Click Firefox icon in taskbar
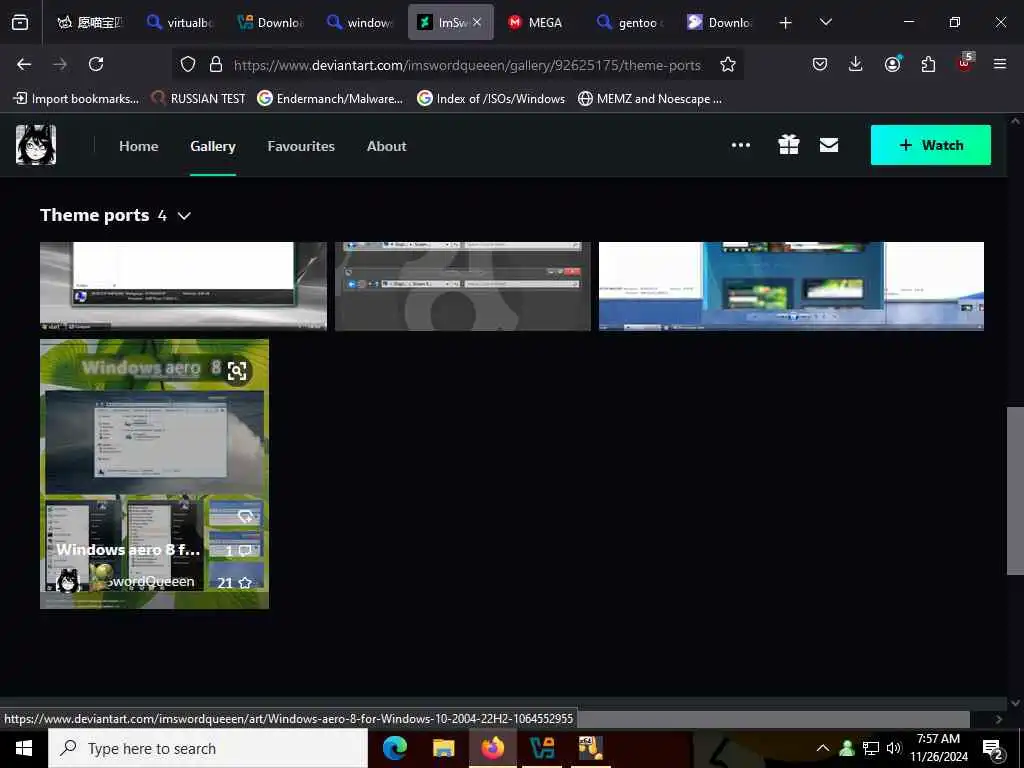Image resolution: width=1024 pixels, height=768 pixels. click(492, 748)
